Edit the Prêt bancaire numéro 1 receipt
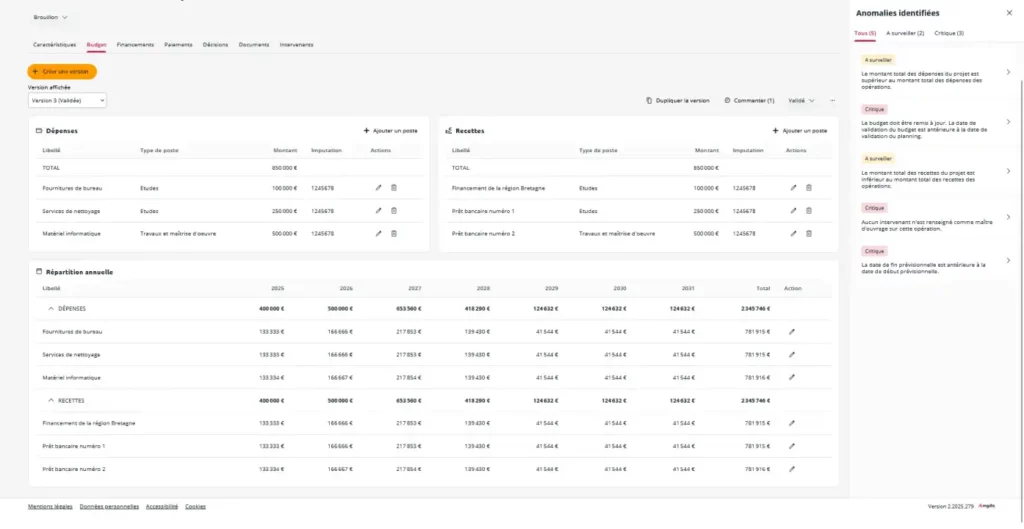This screenshot has height=529, width=1024. click(793, 211)
